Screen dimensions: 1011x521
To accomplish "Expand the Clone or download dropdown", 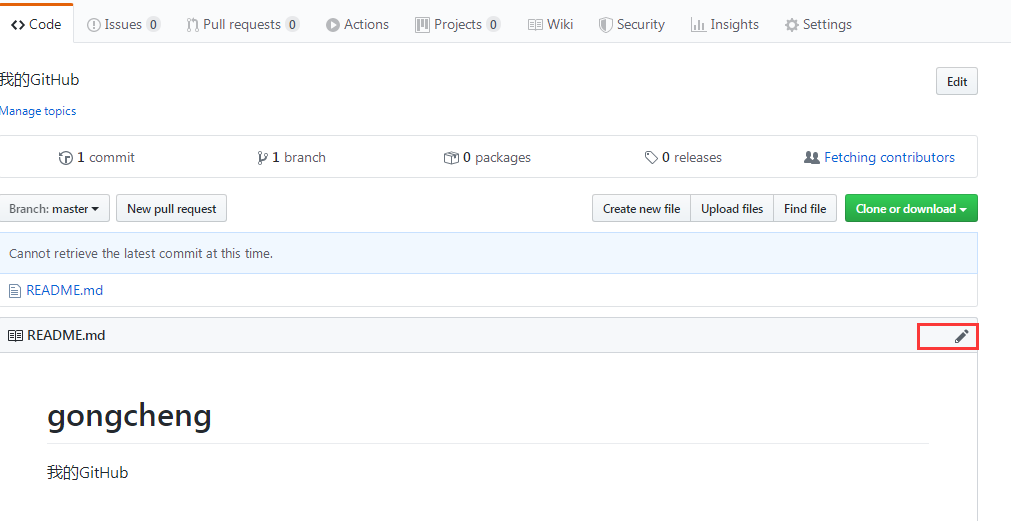I will point(911,208).
